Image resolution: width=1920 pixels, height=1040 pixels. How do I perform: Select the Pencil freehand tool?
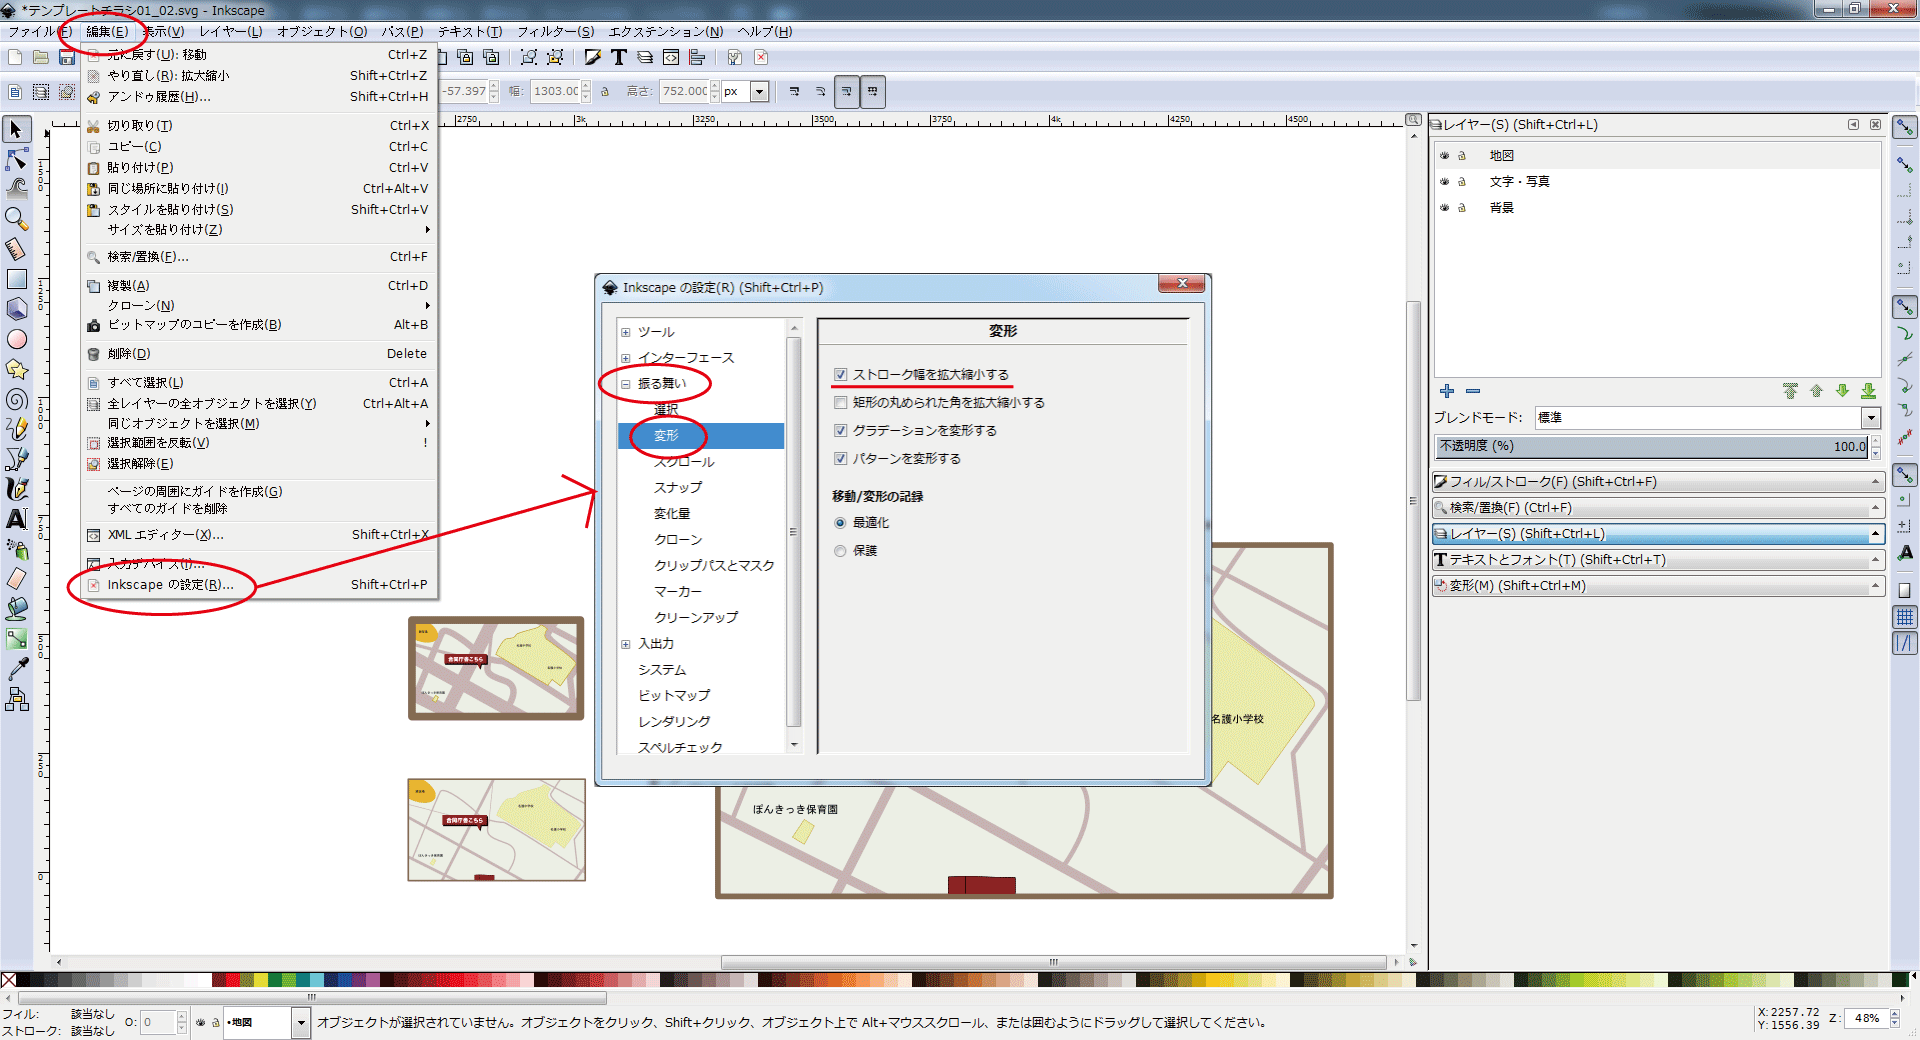coord(16,429)
